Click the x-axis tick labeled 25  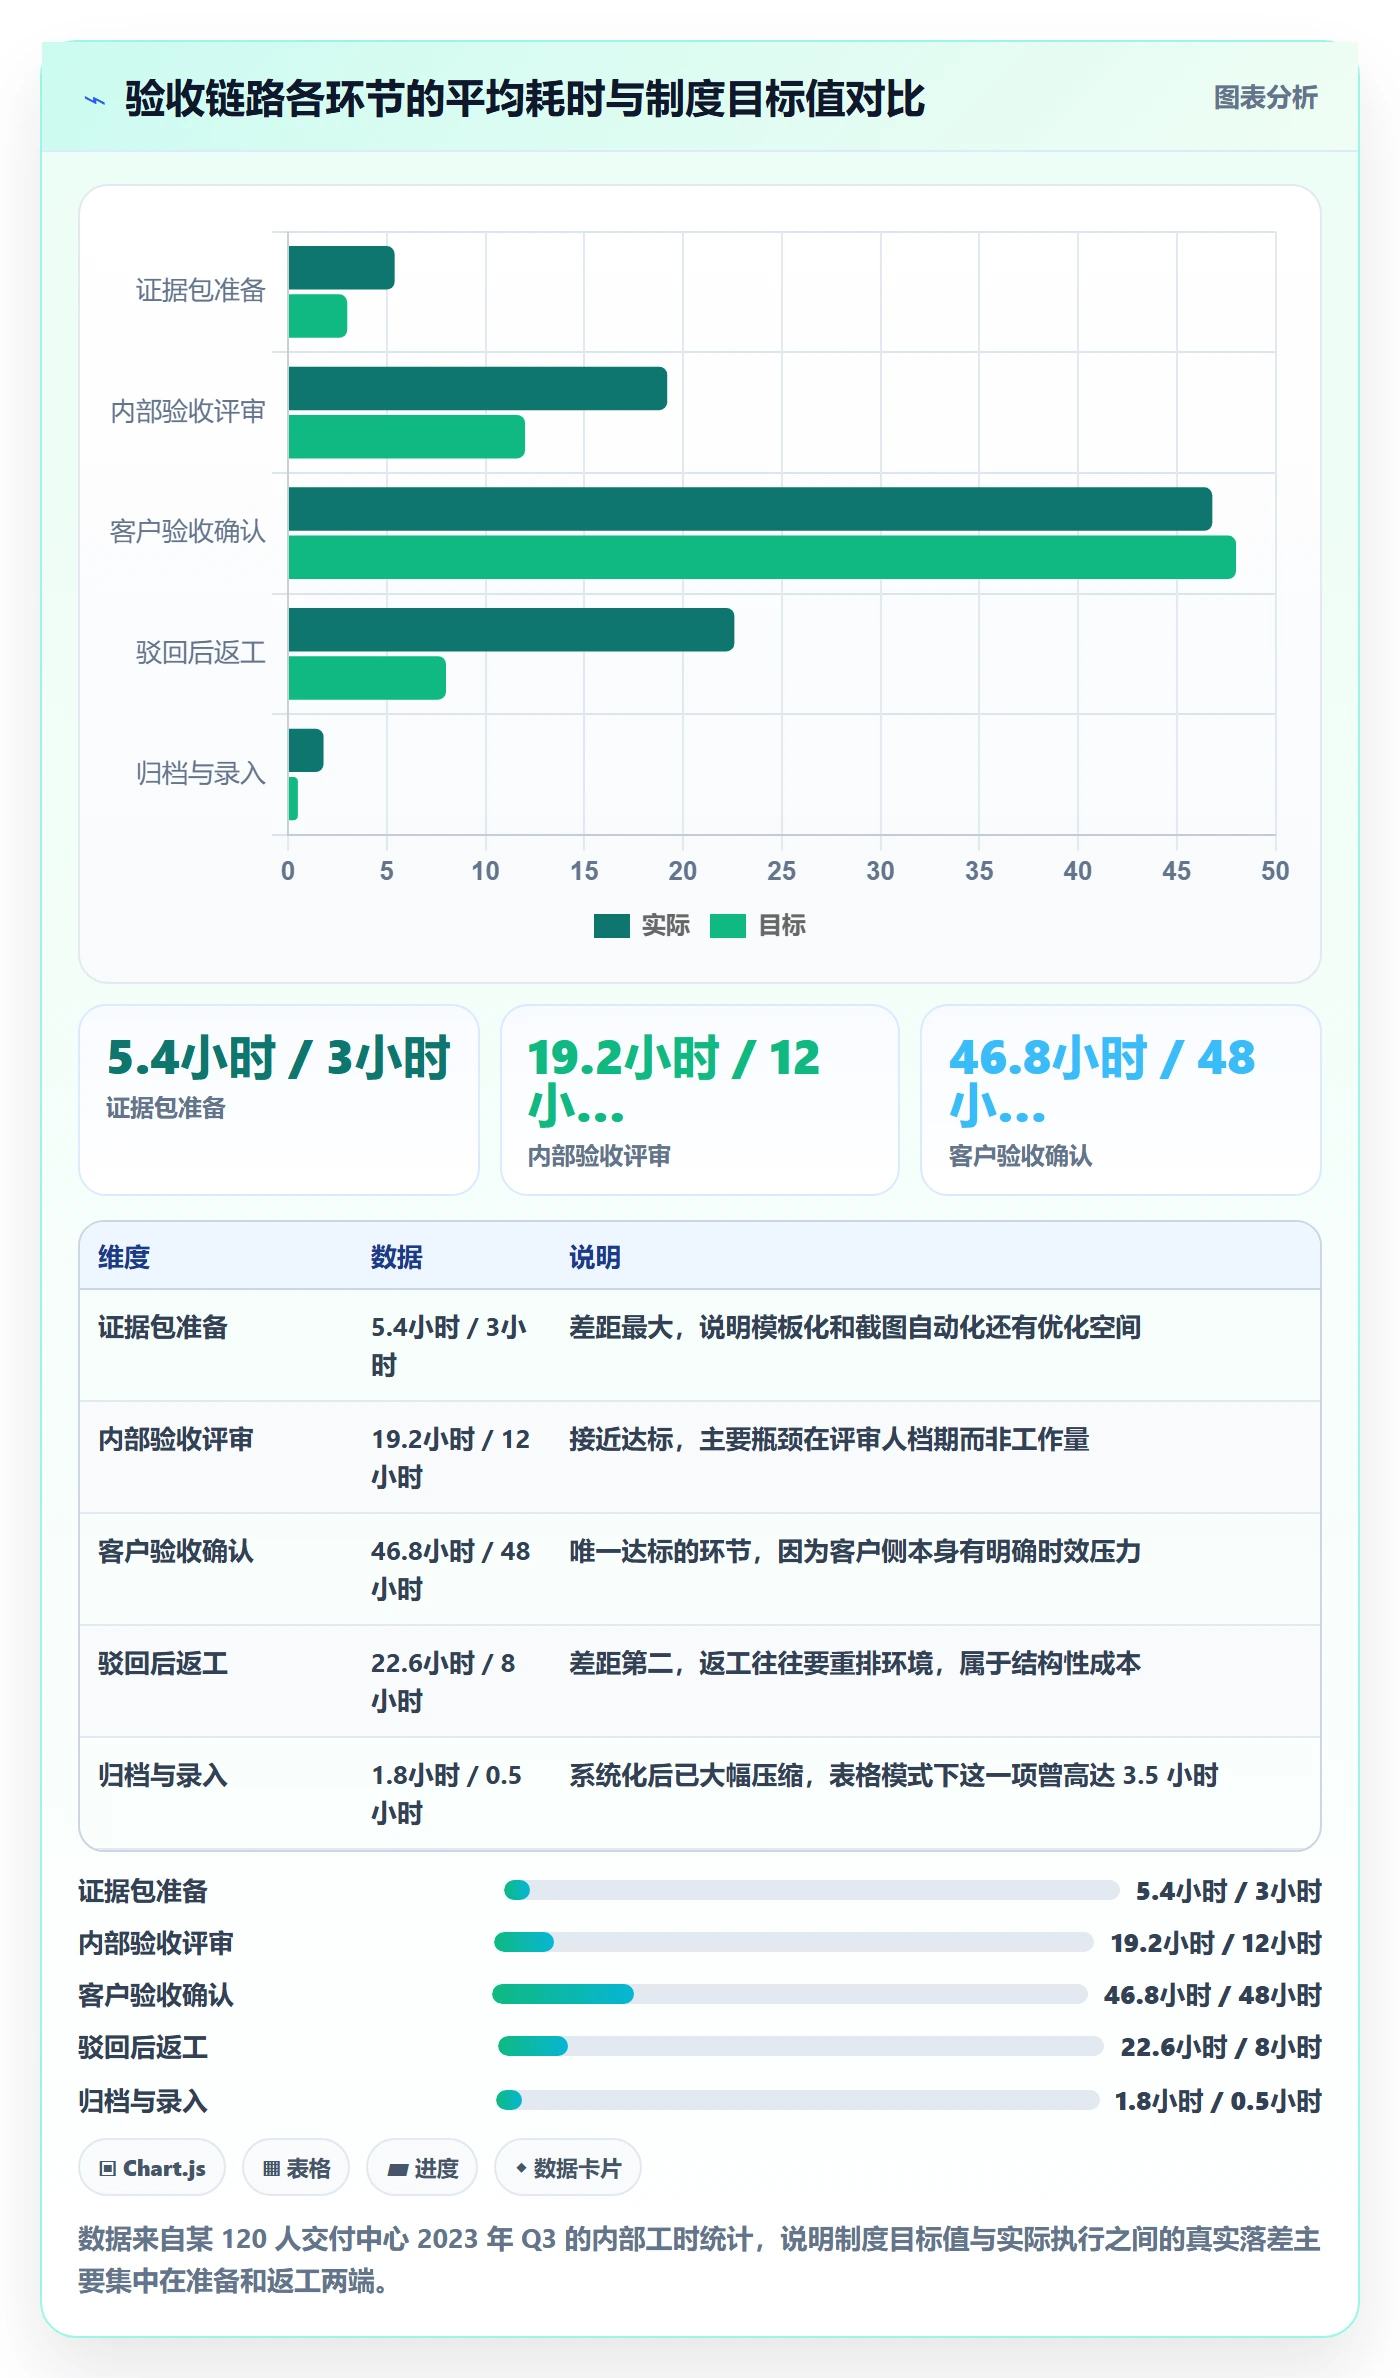click(x=782, y=871)
